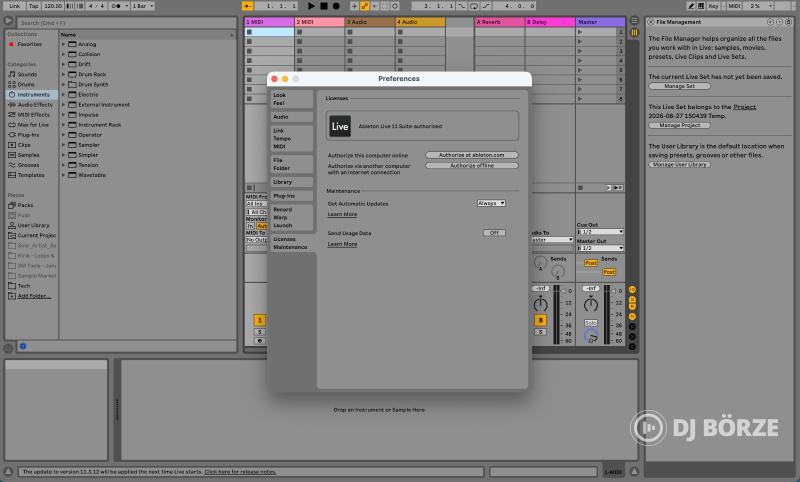
Task: Expand the Operator folder
Action: (x=64, y=135)
